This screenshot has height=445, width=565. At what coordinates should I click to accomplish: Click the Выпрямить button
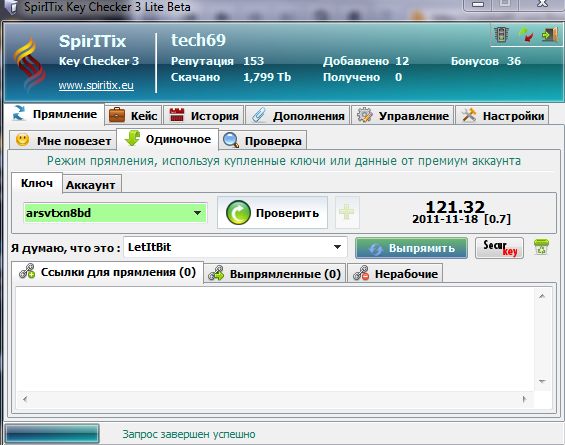point(411,248)
